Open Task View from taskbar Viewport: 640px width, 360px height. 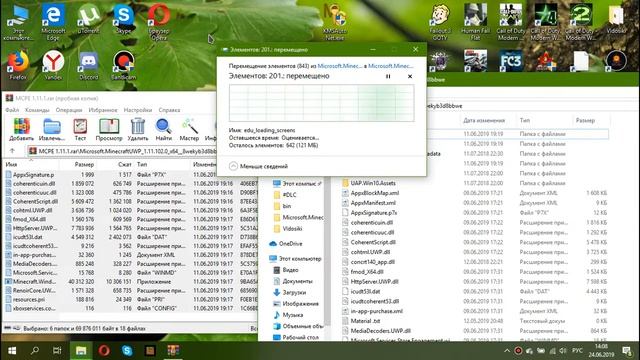(x=57, y=351)
